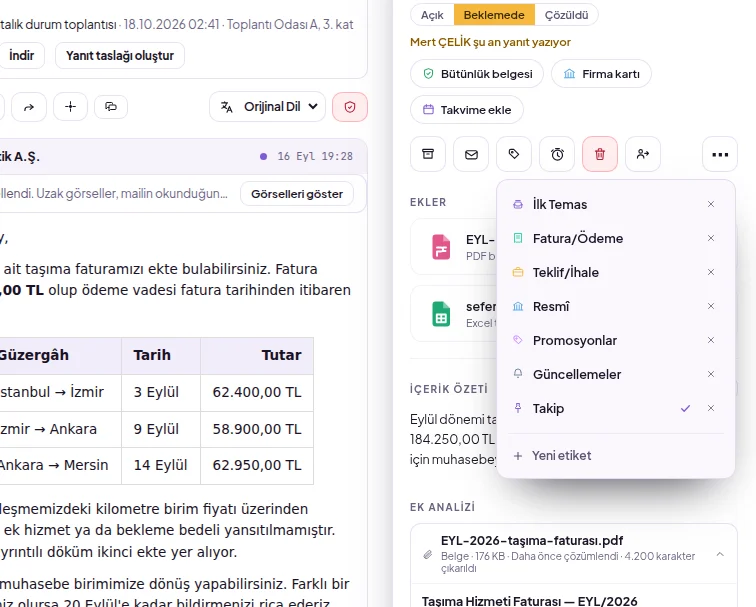Click paperclip icon beside EYL-2026 PDF analysis
Image resolution: width=756 pixels, height=607 pixels.
(428, 555)
